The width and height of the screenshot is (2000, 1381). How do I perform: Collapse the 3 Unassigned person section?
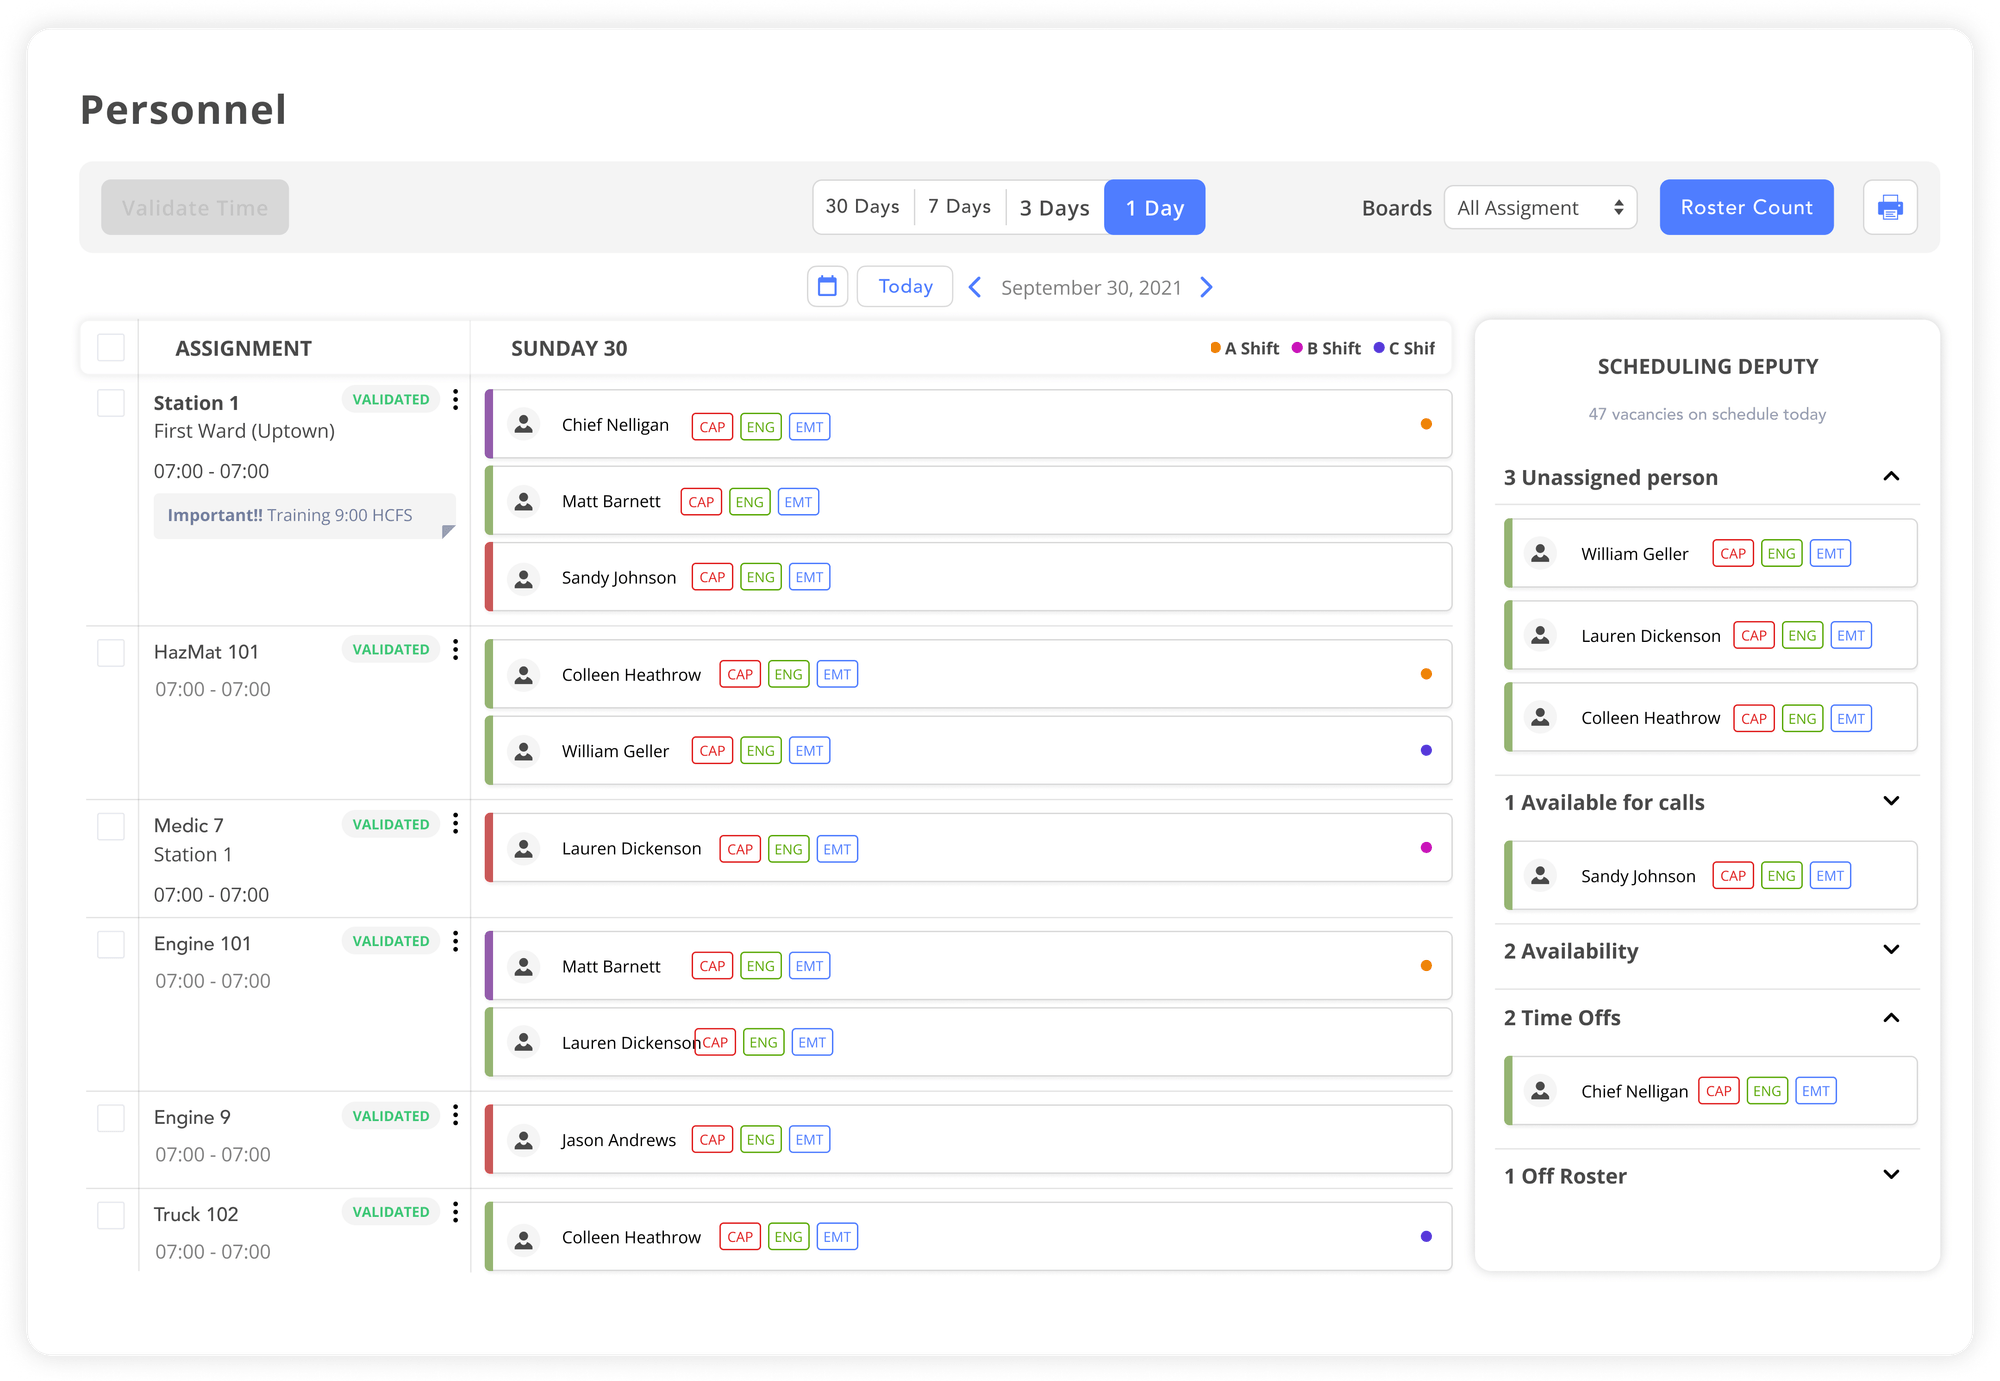click(x=1890, y=477)
